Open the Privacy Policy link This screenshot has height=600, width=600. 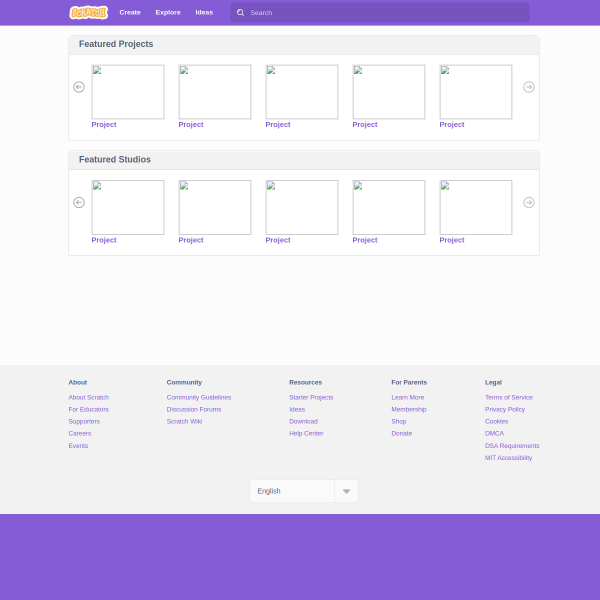coord(504,409)
